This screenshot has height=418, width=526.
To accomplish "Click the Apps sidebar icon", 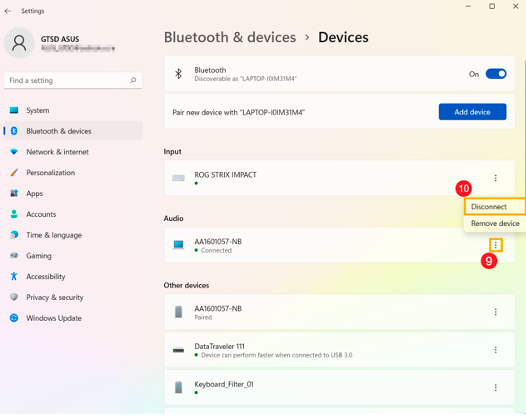I will (14, 193).
